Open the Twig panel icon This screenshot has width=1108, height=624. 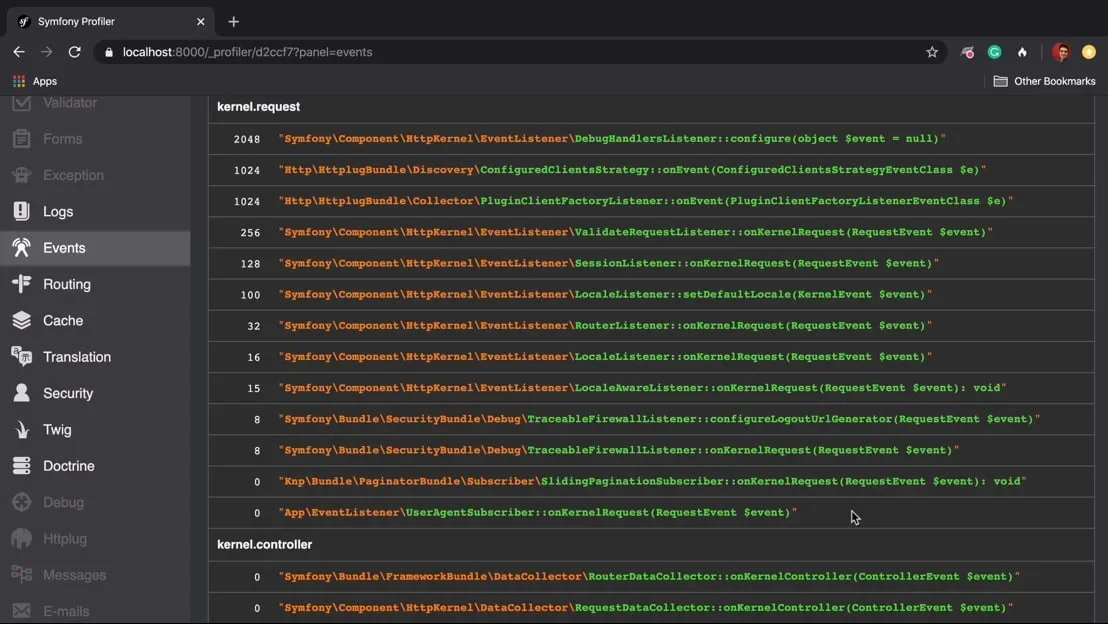coord(21,430)
